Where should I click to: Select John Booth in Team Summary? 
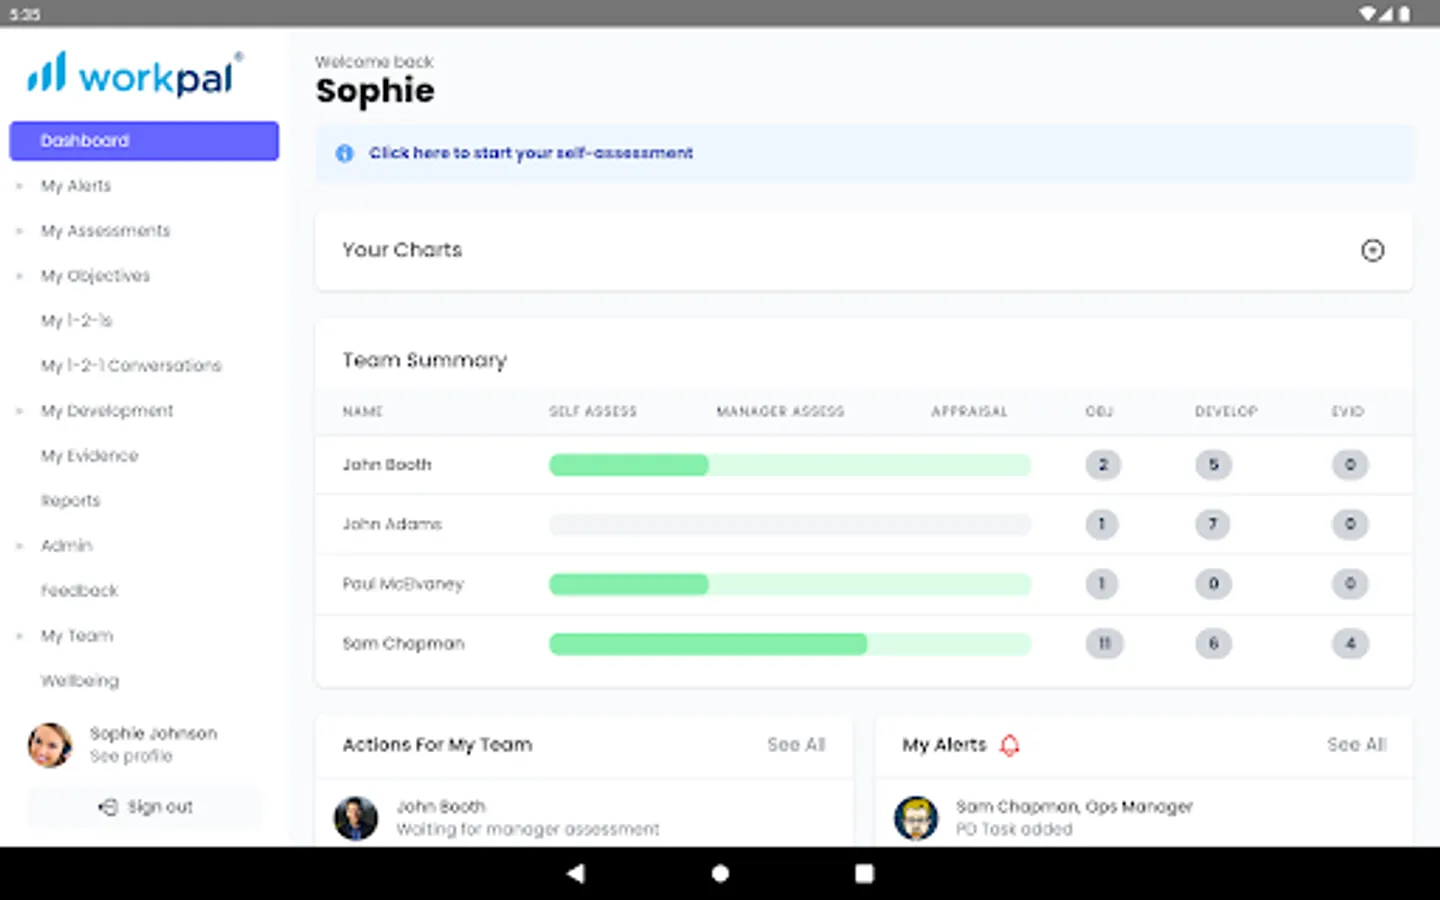point(387,465)
